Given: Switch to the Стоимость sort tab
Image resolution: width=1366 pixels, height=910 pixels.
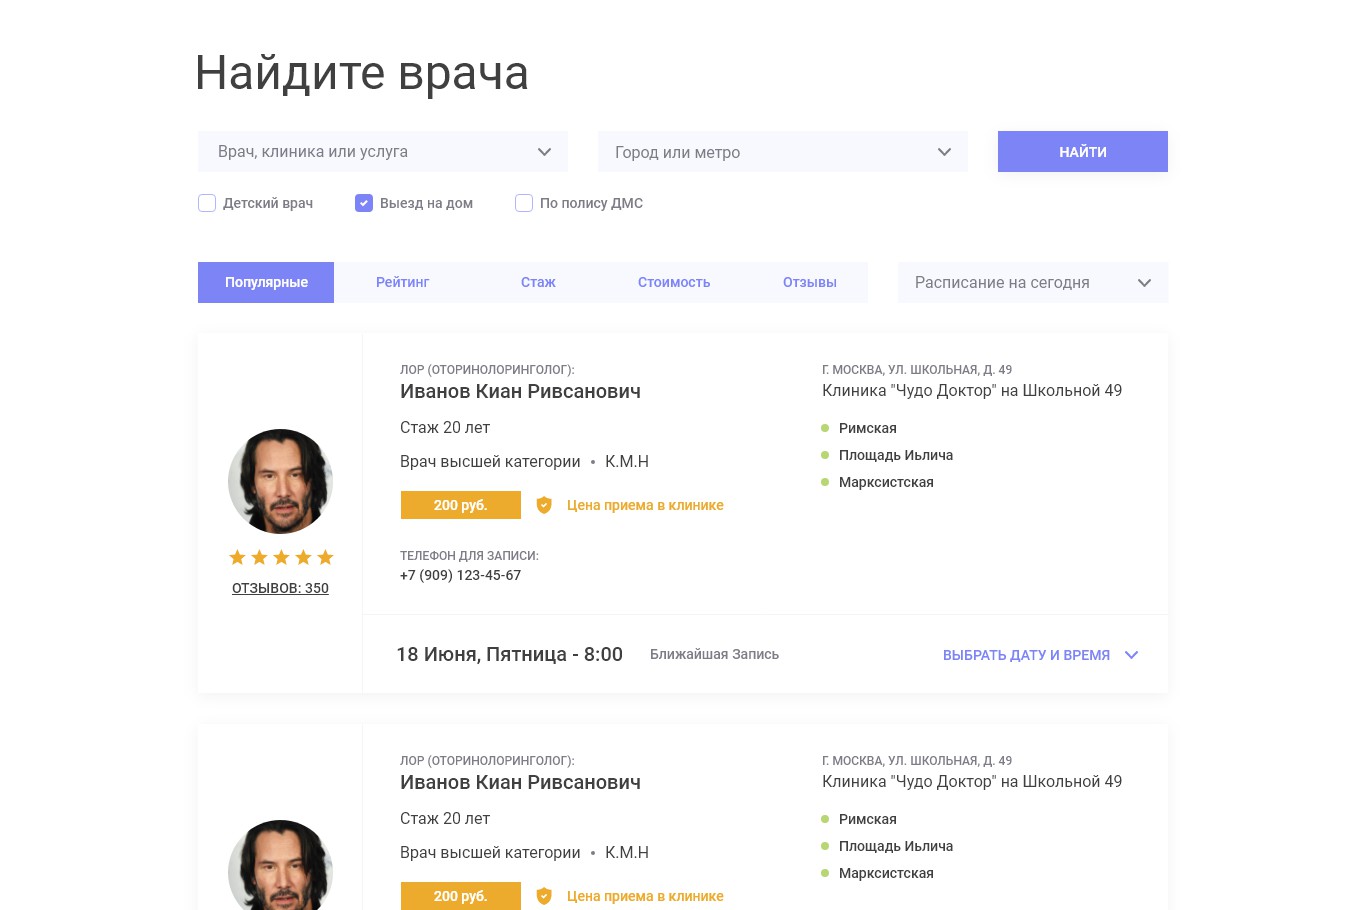Looking at the screenshot, I should tap(674, 283).
